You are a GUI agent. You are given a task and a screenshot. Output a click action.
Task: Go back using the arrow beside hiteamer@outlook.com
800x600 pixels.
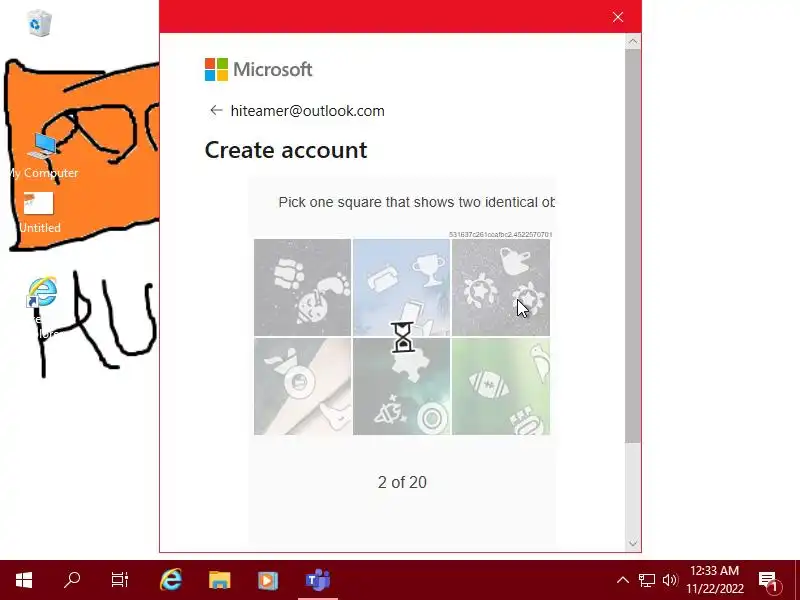(x=216, y=110)
